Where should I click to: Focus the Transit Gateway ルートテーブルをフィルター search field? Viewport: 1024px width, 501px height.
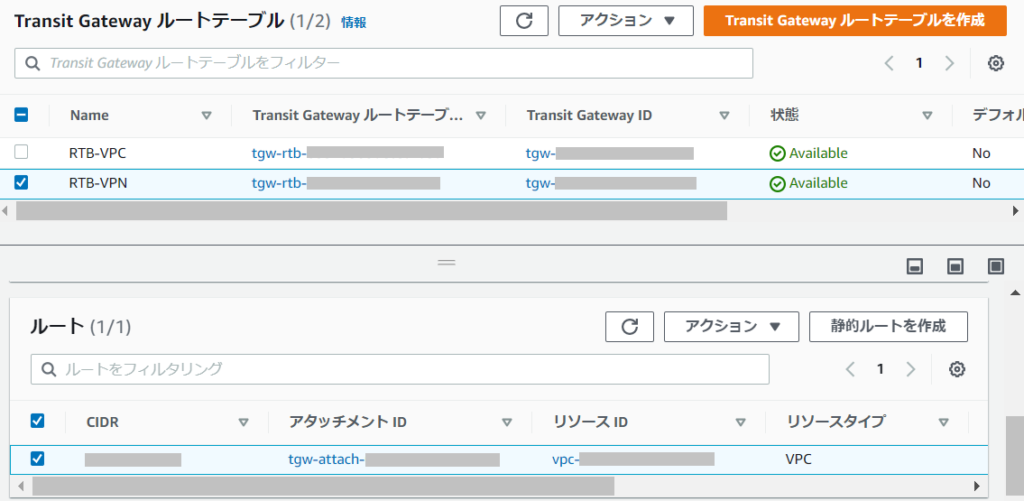(x=384, y=63)
